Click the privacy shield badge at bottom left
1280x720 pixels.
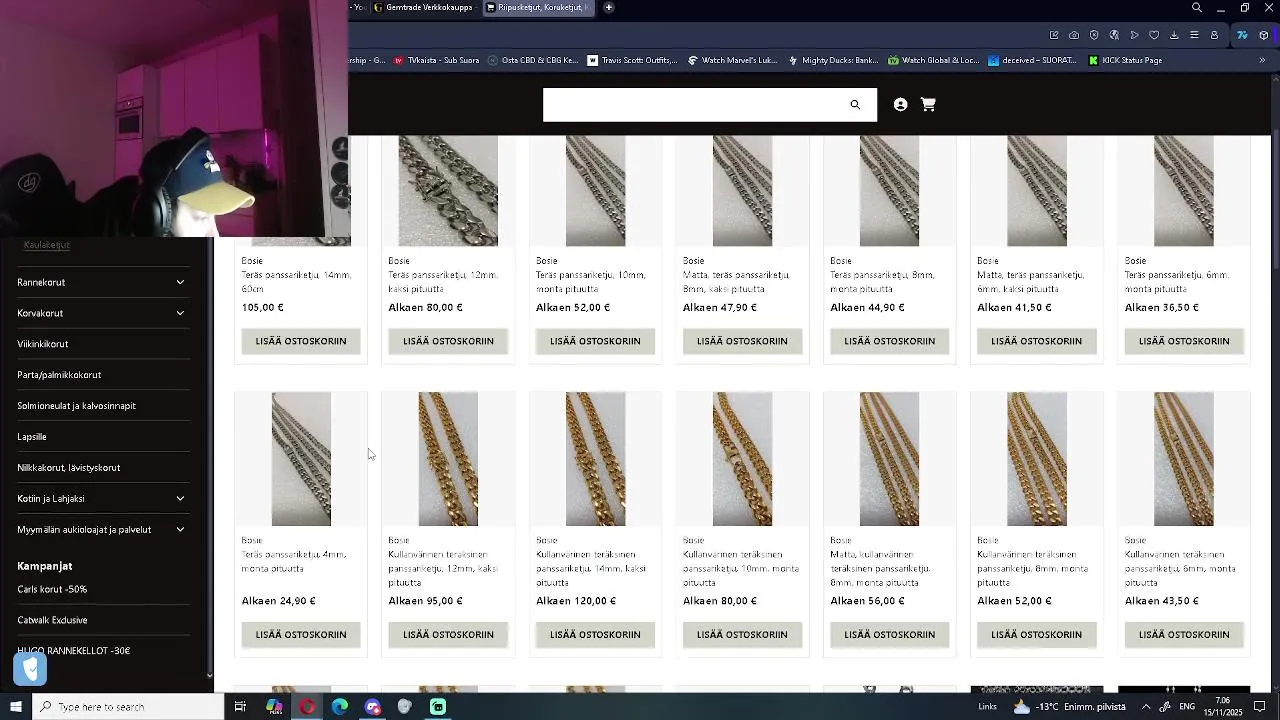click(x=30, y=668)
